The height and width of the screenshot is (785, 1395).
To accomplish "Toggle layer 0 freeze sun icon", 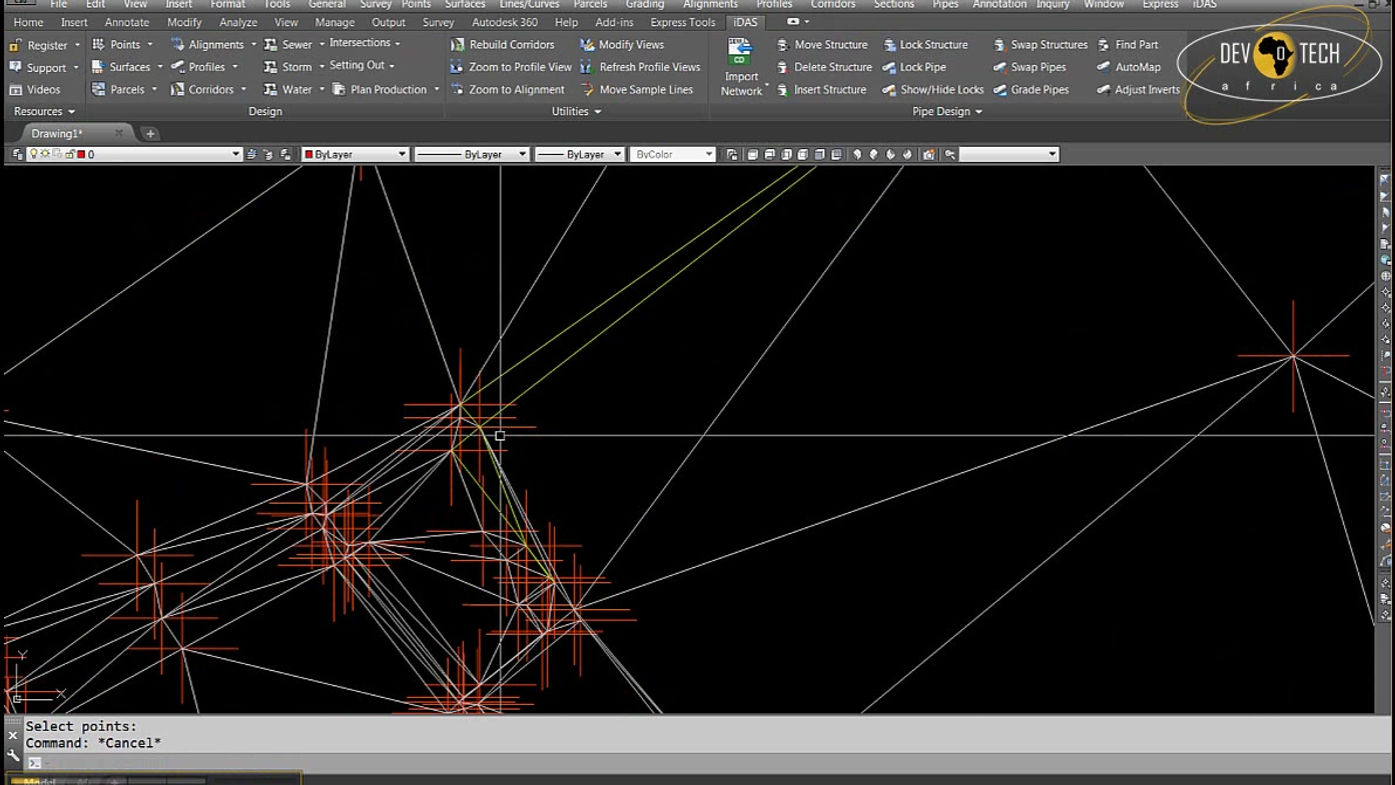I will click(45, 154).
